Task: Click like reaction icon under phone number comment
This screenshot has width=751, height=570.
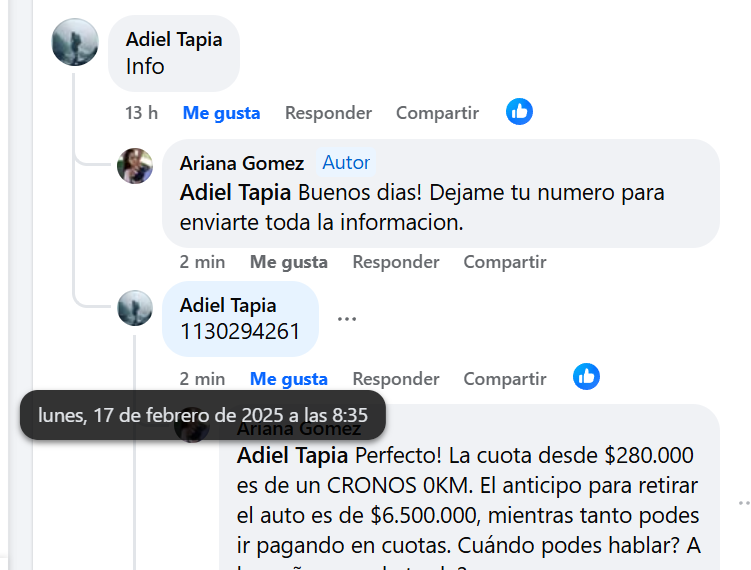Action: click(586, 376)
